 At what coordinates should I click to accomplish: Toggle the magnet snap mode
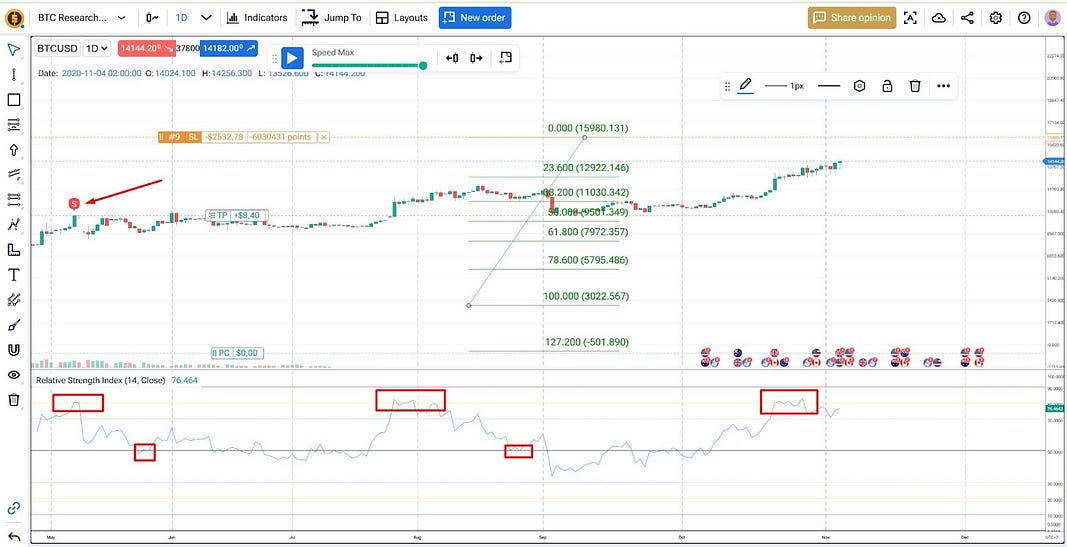14,350
